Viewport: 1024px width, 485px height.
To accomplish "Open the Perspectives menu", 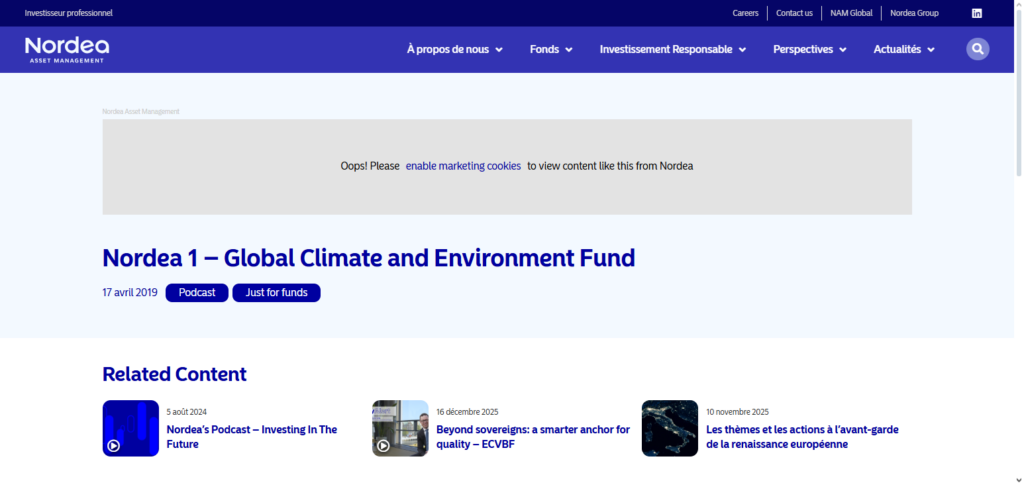I will (803, 50).
